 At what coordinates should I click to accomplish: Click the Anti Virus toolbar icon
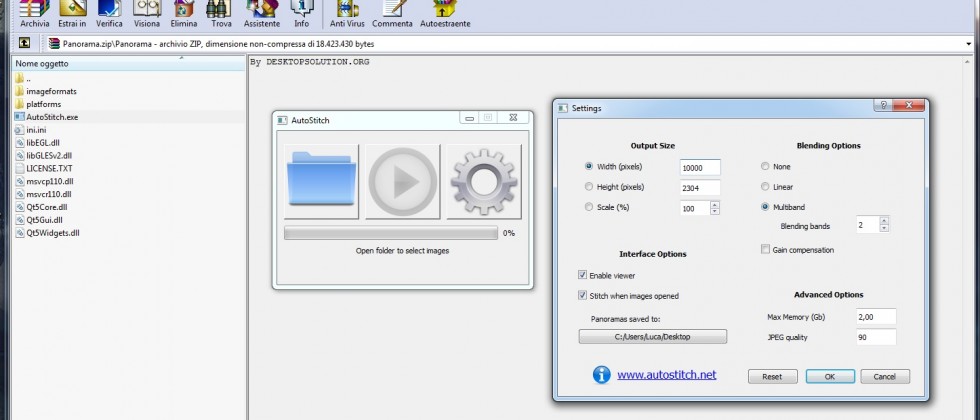point(345,12)
